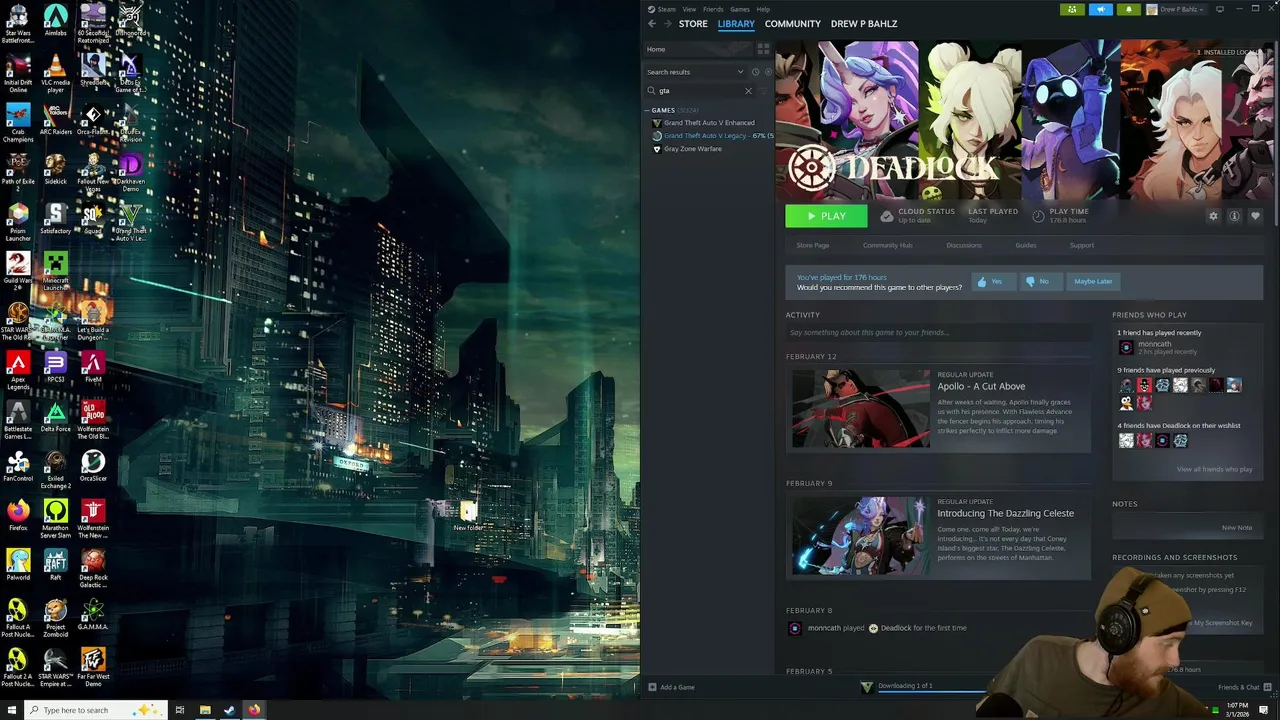Click the green PLAY button
The width and height of the screenshot is (1280, 720).
(826, 216)
